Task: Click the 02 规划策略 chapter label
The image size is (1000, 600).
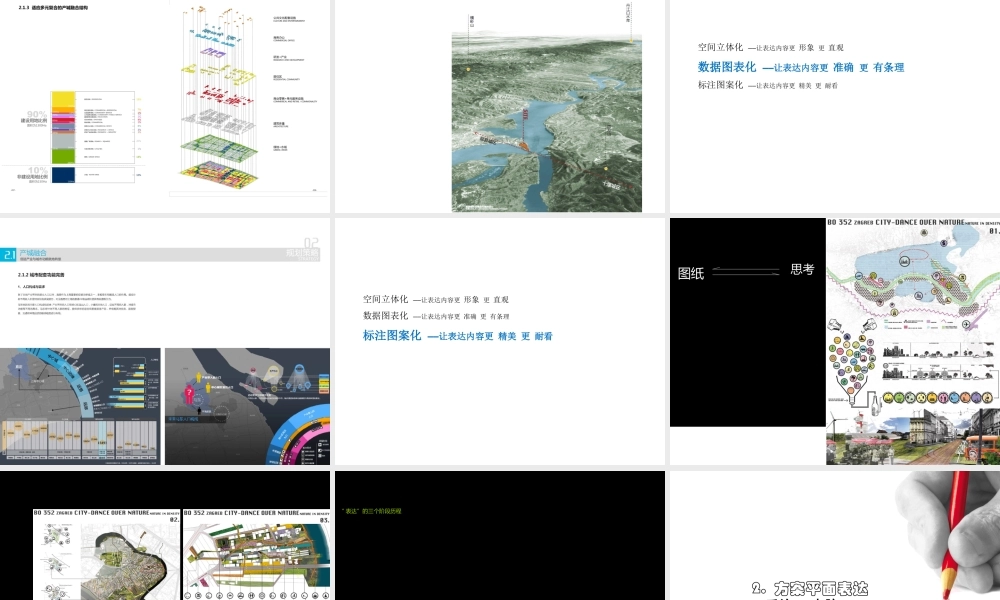Action: coord(311,248)
